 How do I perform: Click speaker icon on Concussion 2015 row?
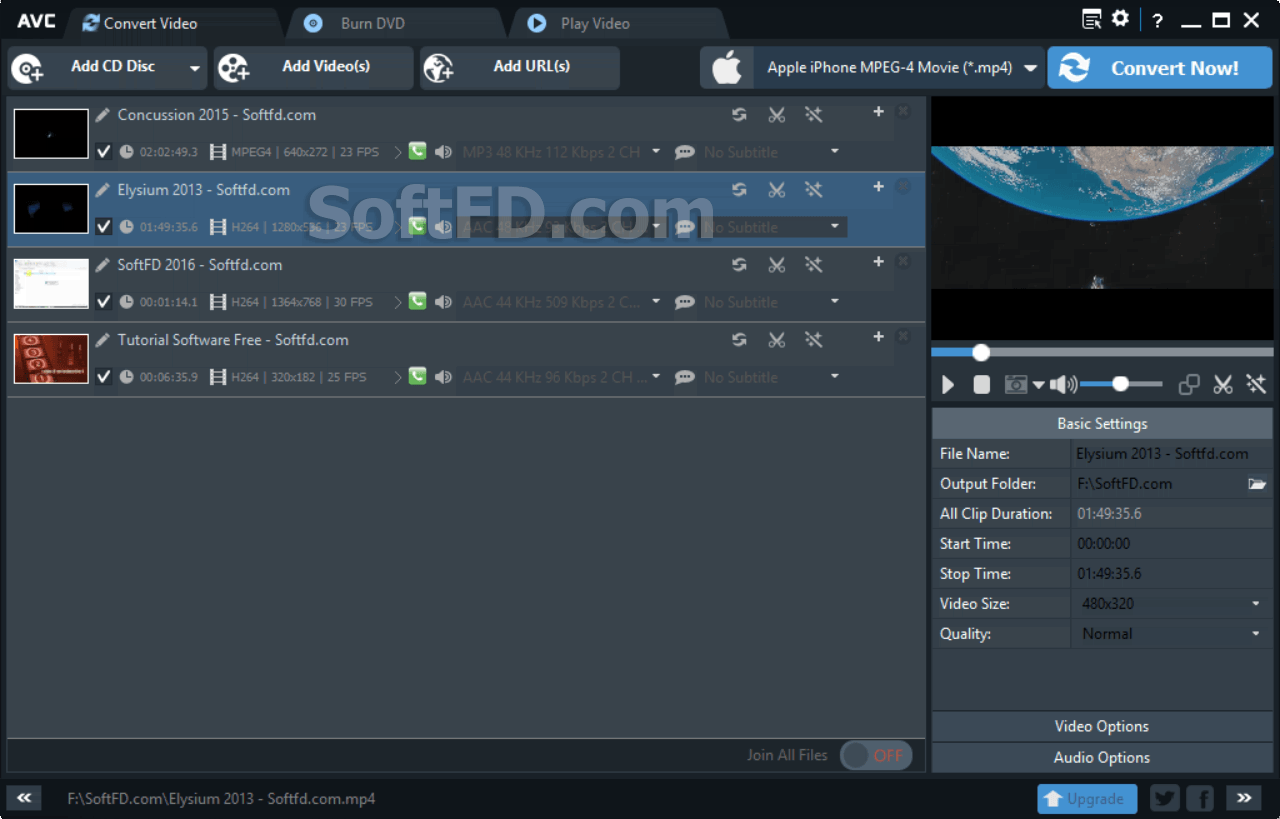pyautogui.click(x=443, y=152)
